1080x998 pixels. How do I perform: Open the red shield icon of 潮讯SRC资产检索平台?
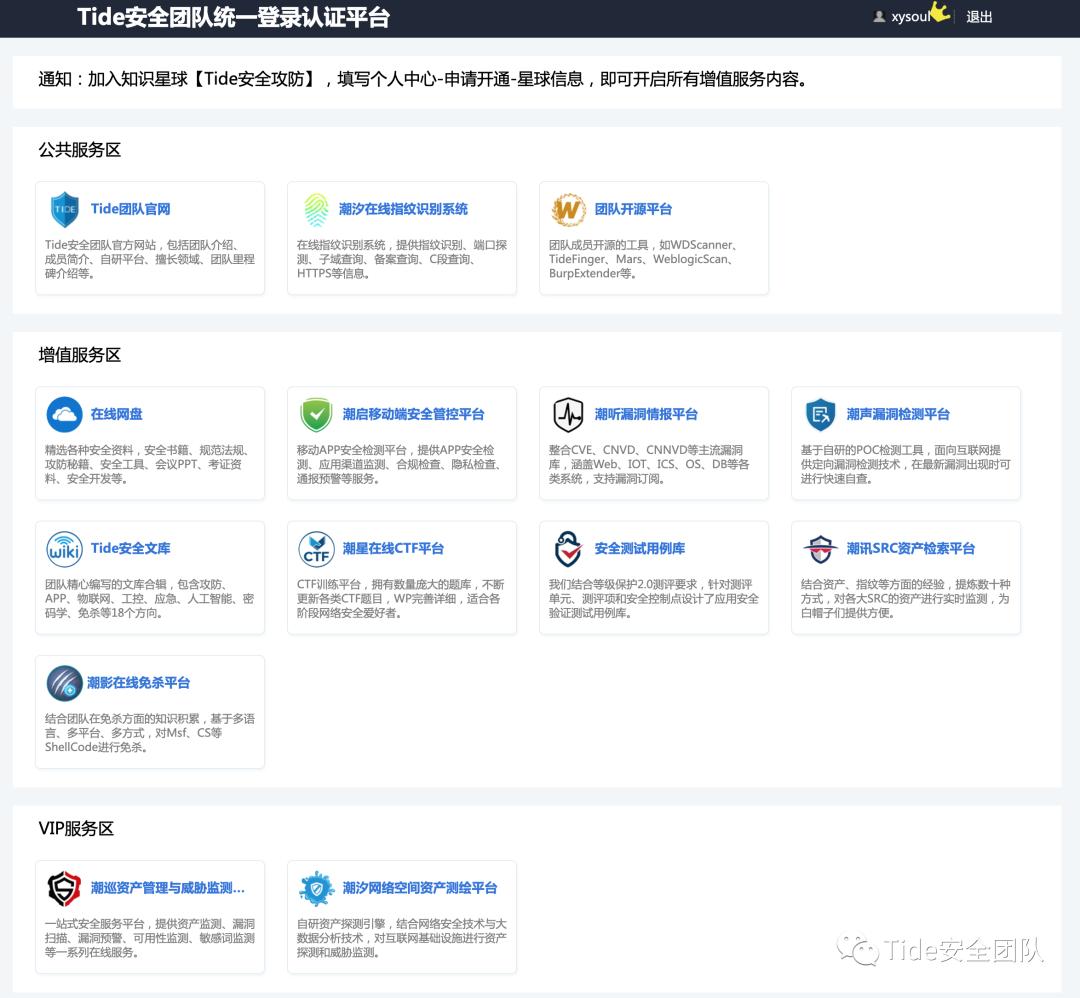(x=820, y=548)
